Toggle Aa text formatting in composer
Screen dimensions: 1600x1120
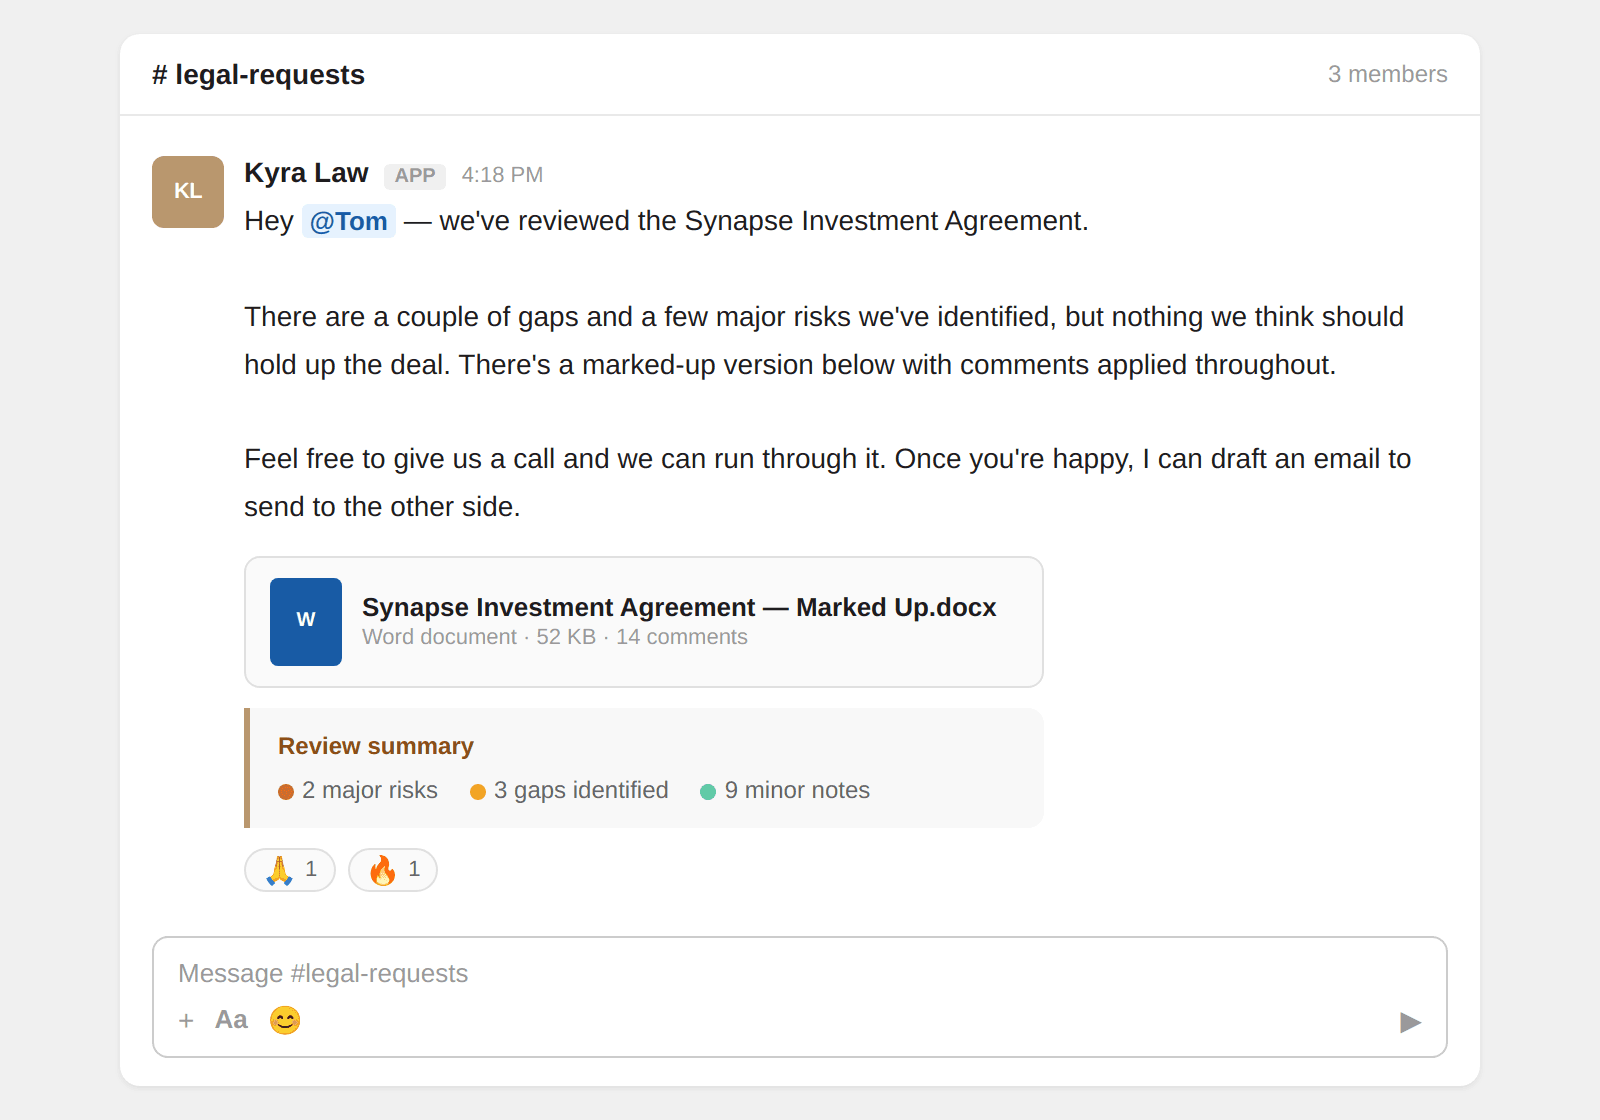[x=231, y=1020]
